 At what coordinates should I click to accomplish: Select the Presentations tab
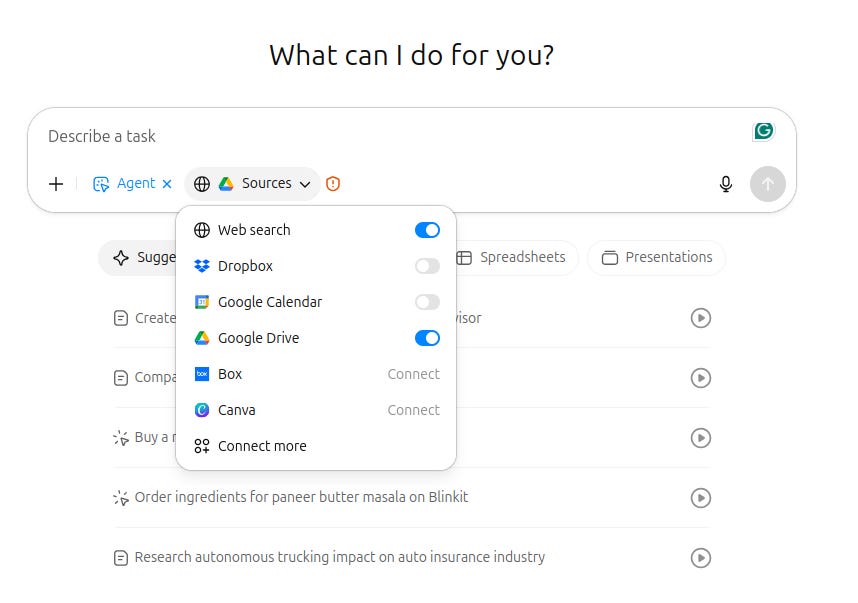click(657, 258)
